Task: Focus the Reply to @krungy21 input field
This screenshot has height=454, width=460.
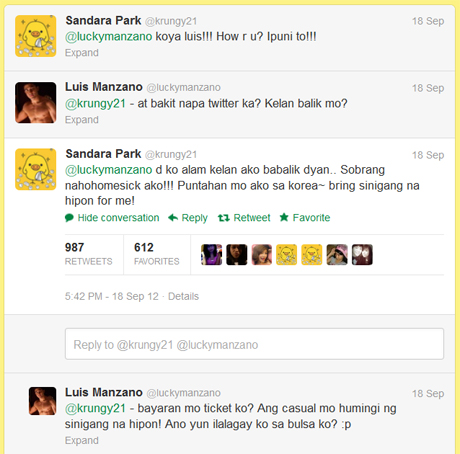Action: click(254, 344)
